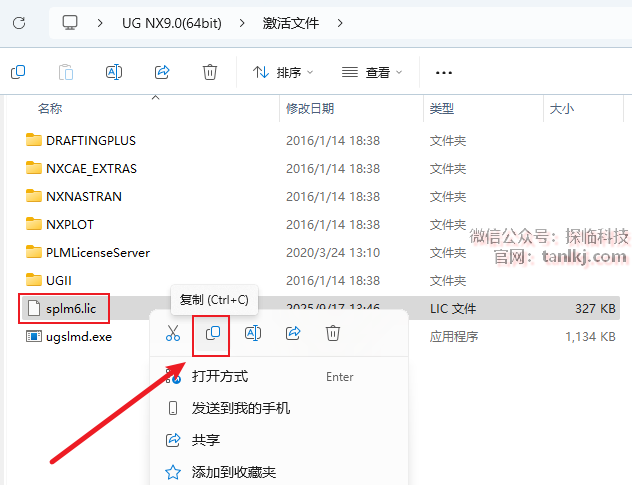Viewport: 632px width, 485px height.
Task: Copy via context menu copy icon
Action: pyautogui.click(x=213, y=333)
